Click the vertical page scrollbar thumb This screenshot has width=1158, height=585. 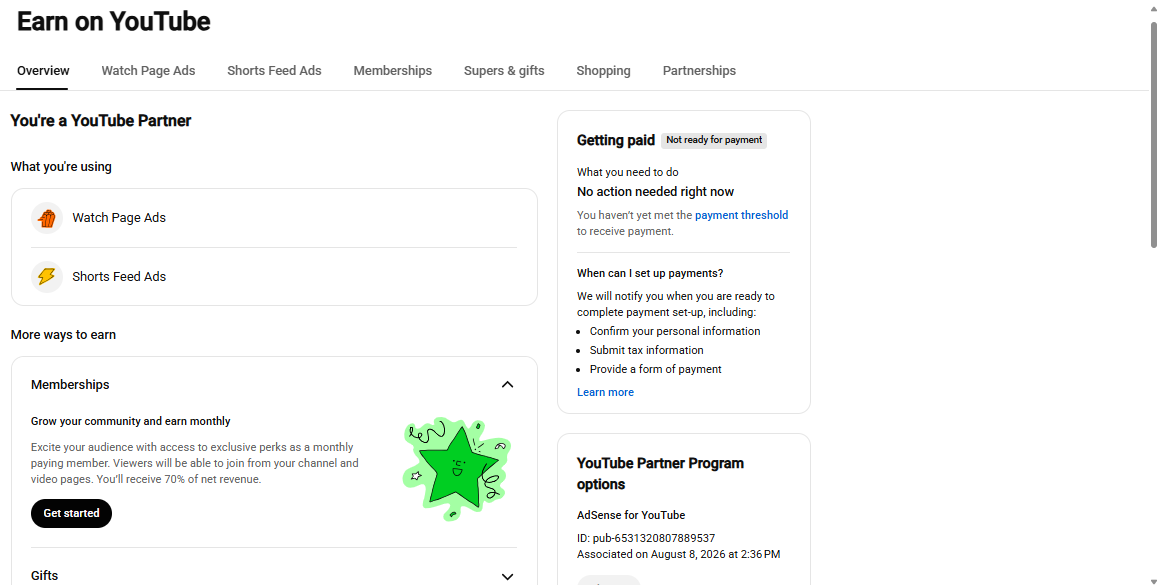(1154, 135)
